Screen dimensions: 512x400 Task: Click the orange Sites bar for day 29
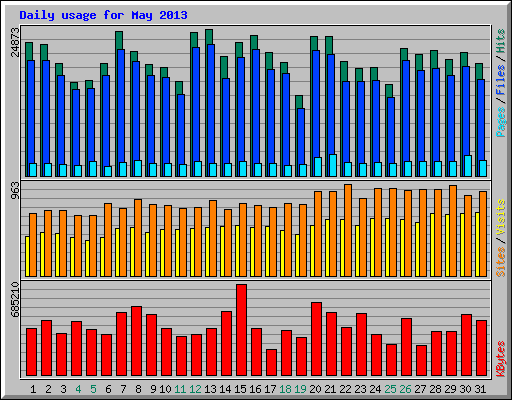pyautogui.click(x=453, y=231)
